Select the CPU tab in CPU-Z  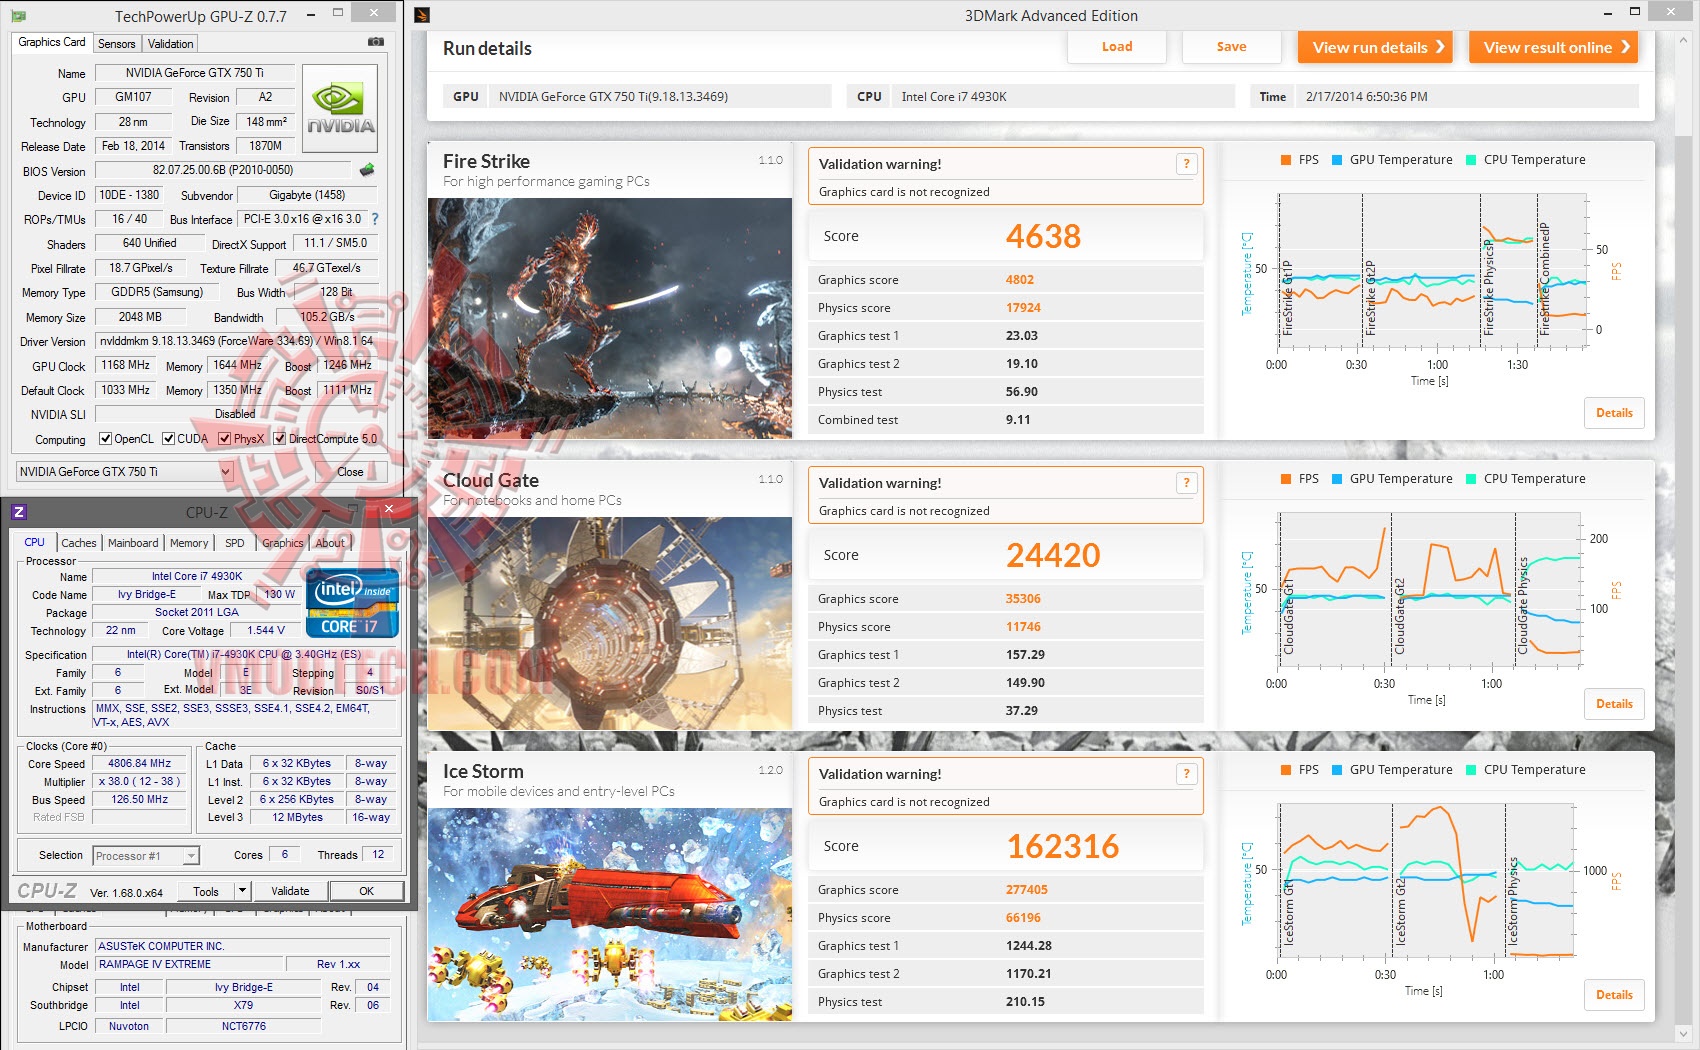point(35,542)
